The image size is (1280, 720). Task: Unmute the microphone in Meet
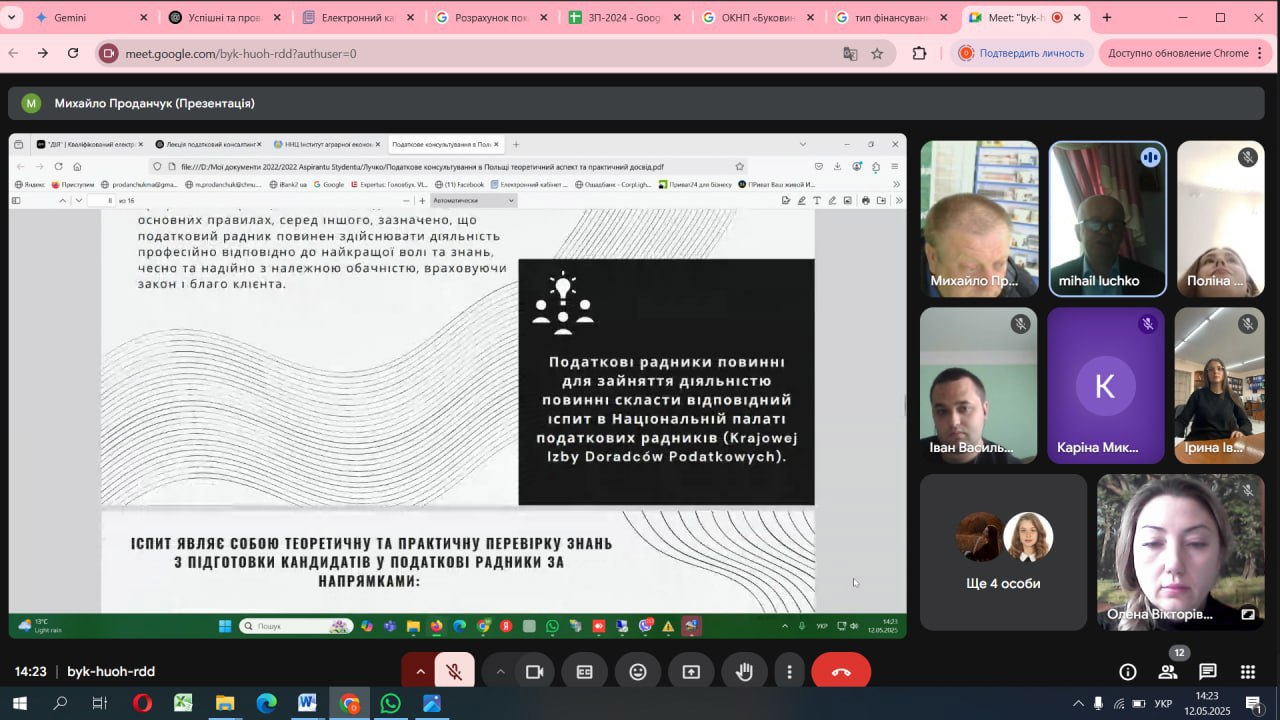[x=454, y=672]
